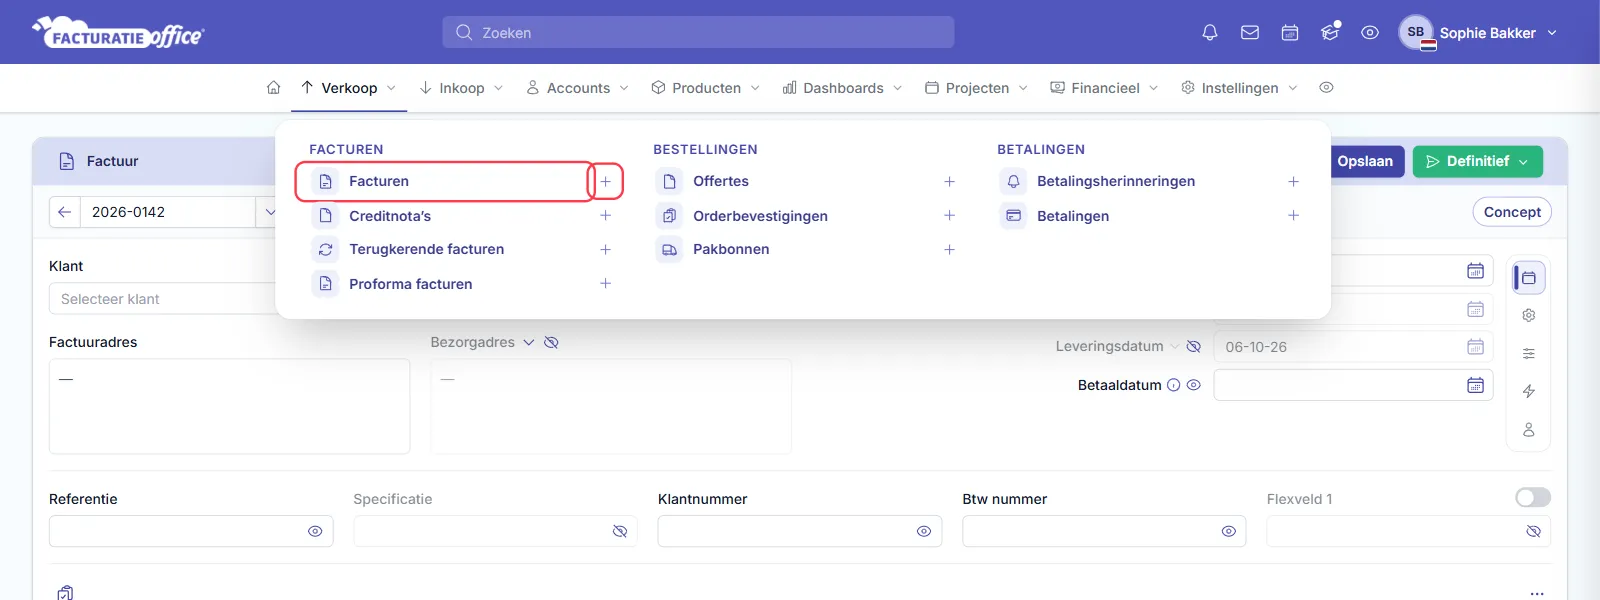The width and height of the screenshot is (1600, 600).
Task: Open the calendar icon in header
Action: (x=1290, y=33)
